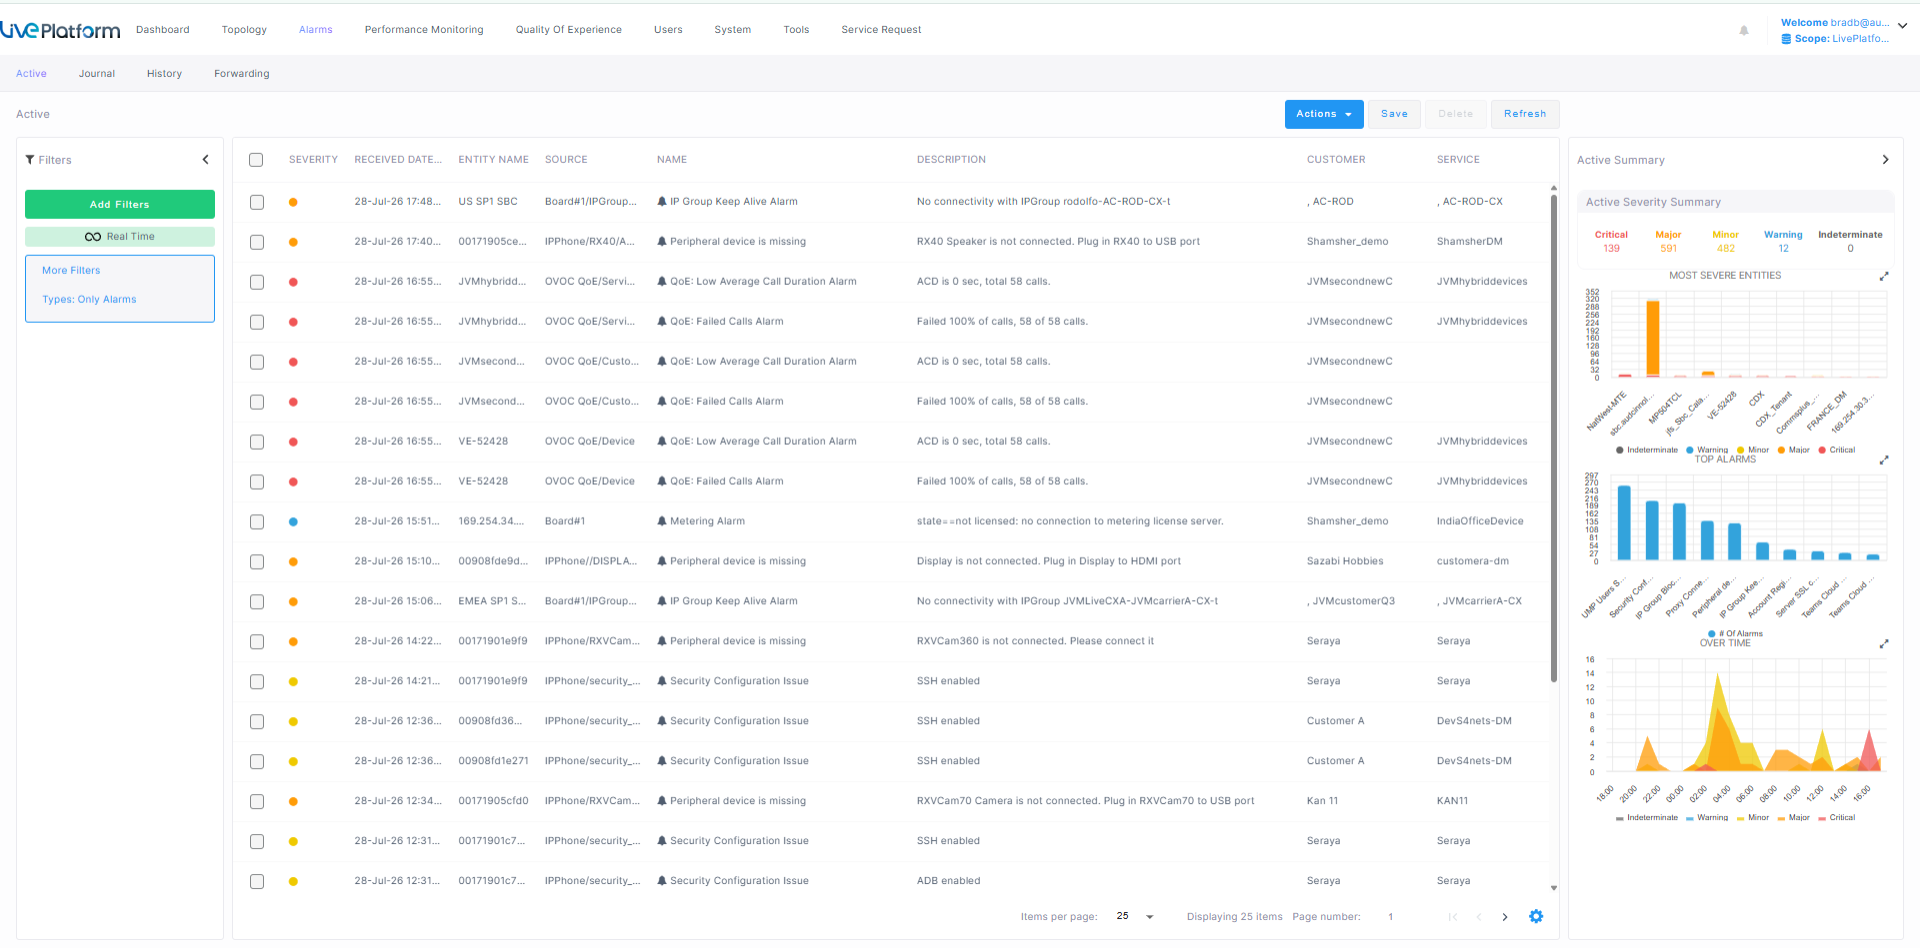Screen dimensions: 1920x948
Task: Expand the Top Alarms chart
Action: pyautogui.click(x=1884, y=460)
